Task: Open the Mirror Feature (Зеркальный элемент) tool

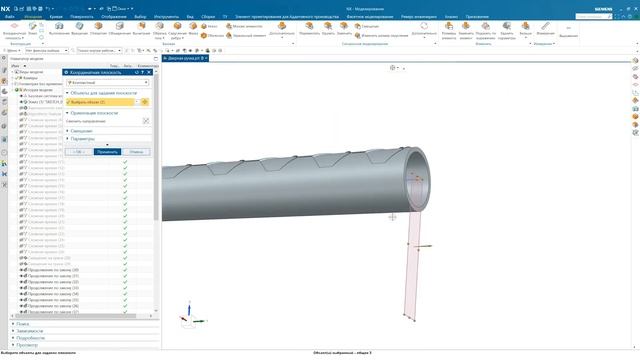Action: pyautogui.click(x=246, y=36)
